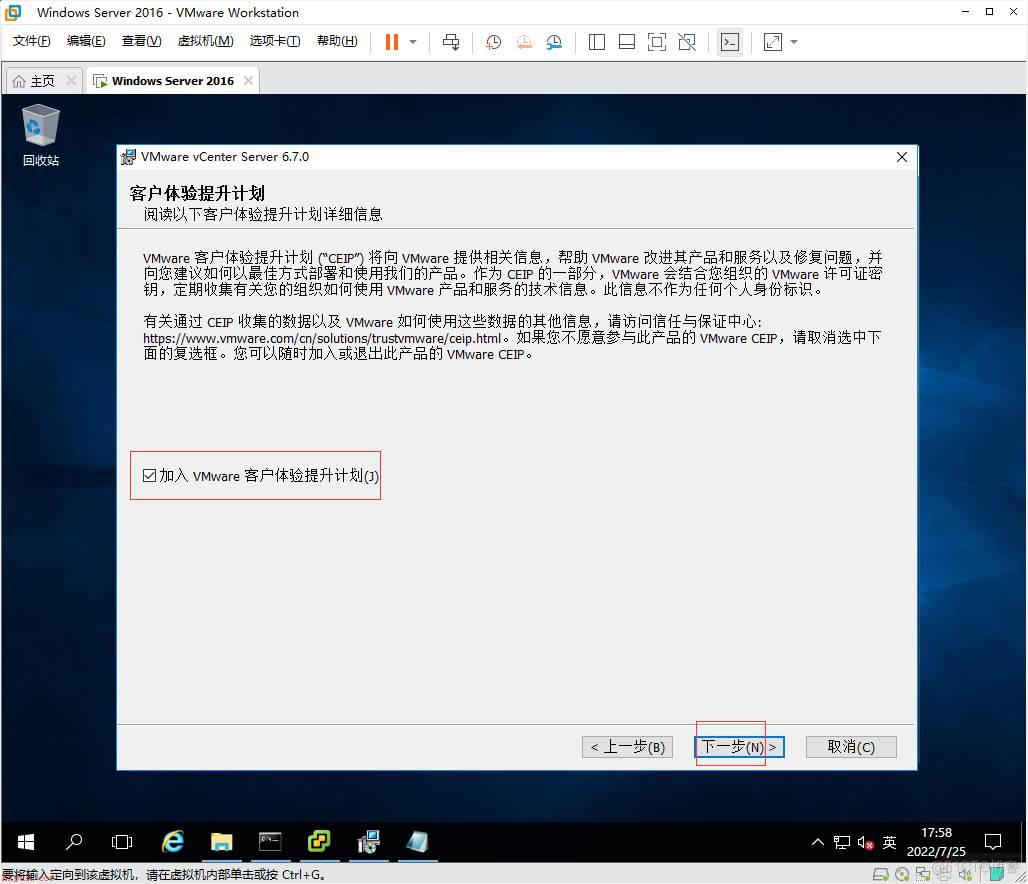The width and height of the screenshot is (1028, 884).
Task: Click the vCenter dialog title icon
Action: point(128,157)
